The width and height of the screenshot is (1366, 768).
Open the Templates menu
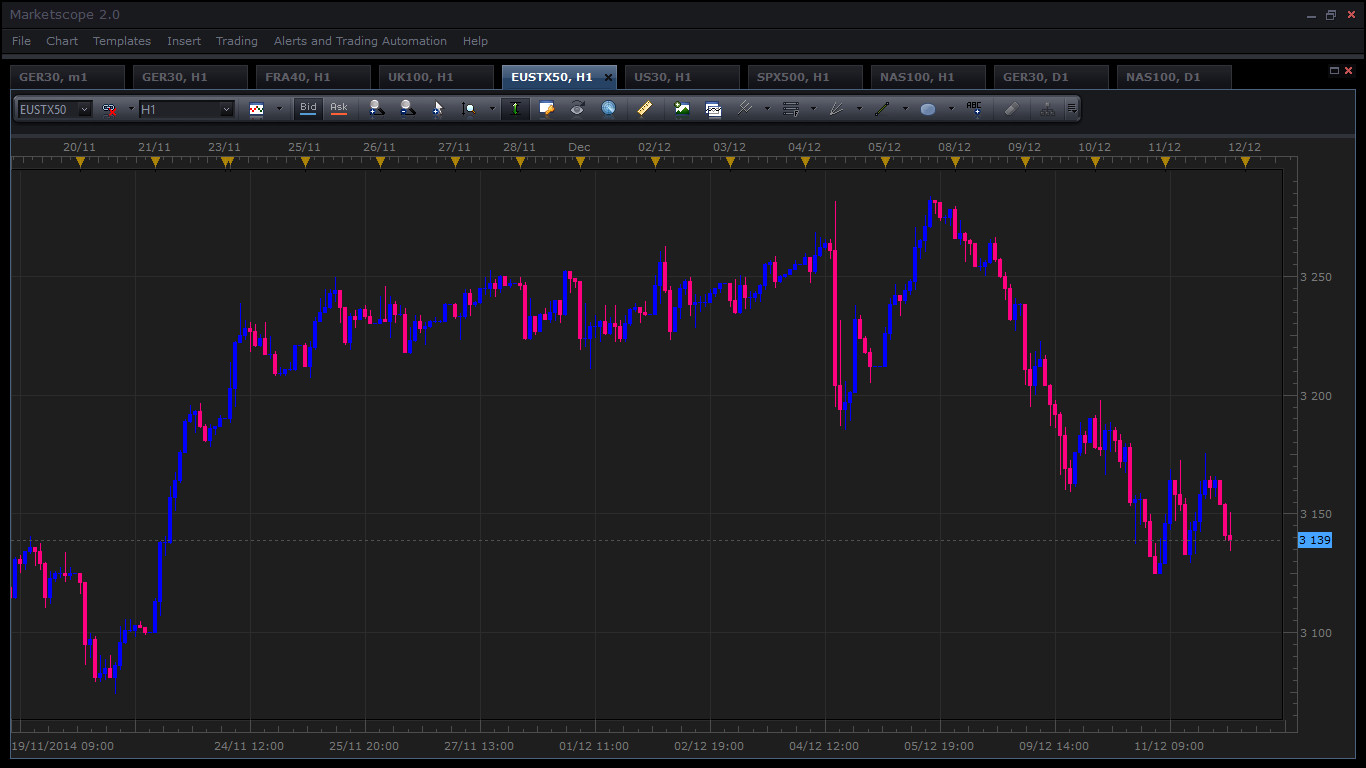(122, 41)
